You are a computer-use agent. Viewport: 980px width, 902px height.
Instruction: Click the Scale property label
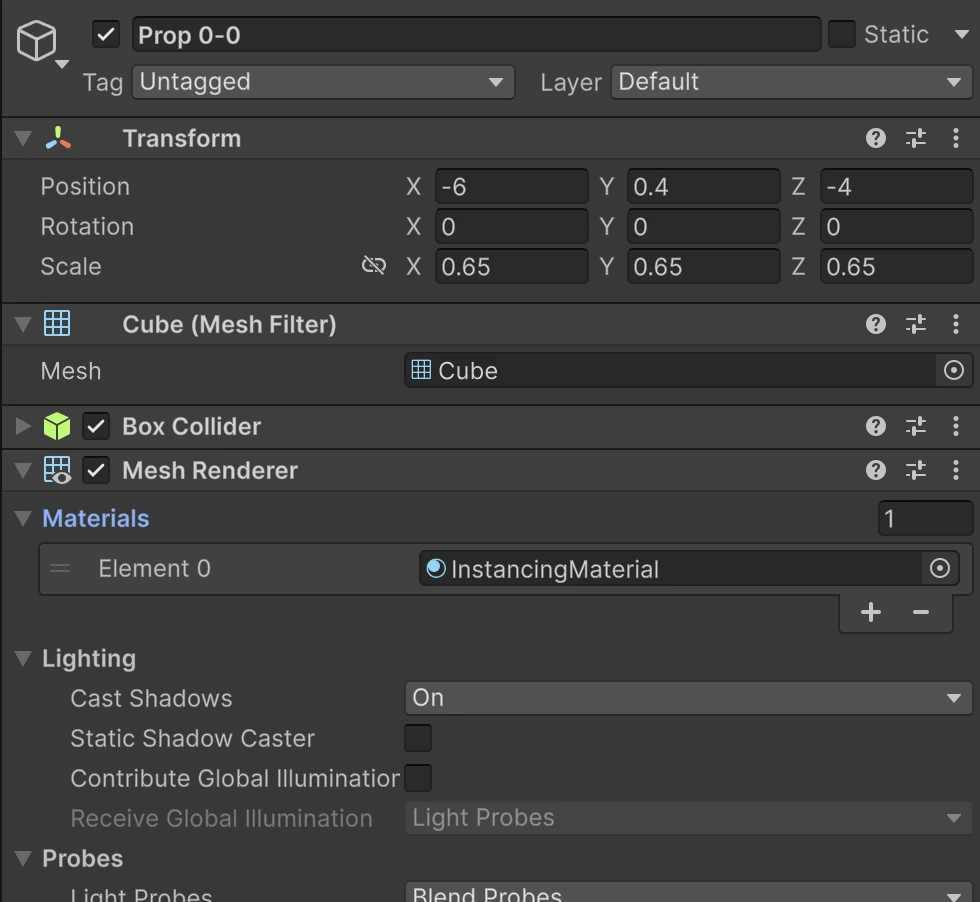tap(71, 266)
